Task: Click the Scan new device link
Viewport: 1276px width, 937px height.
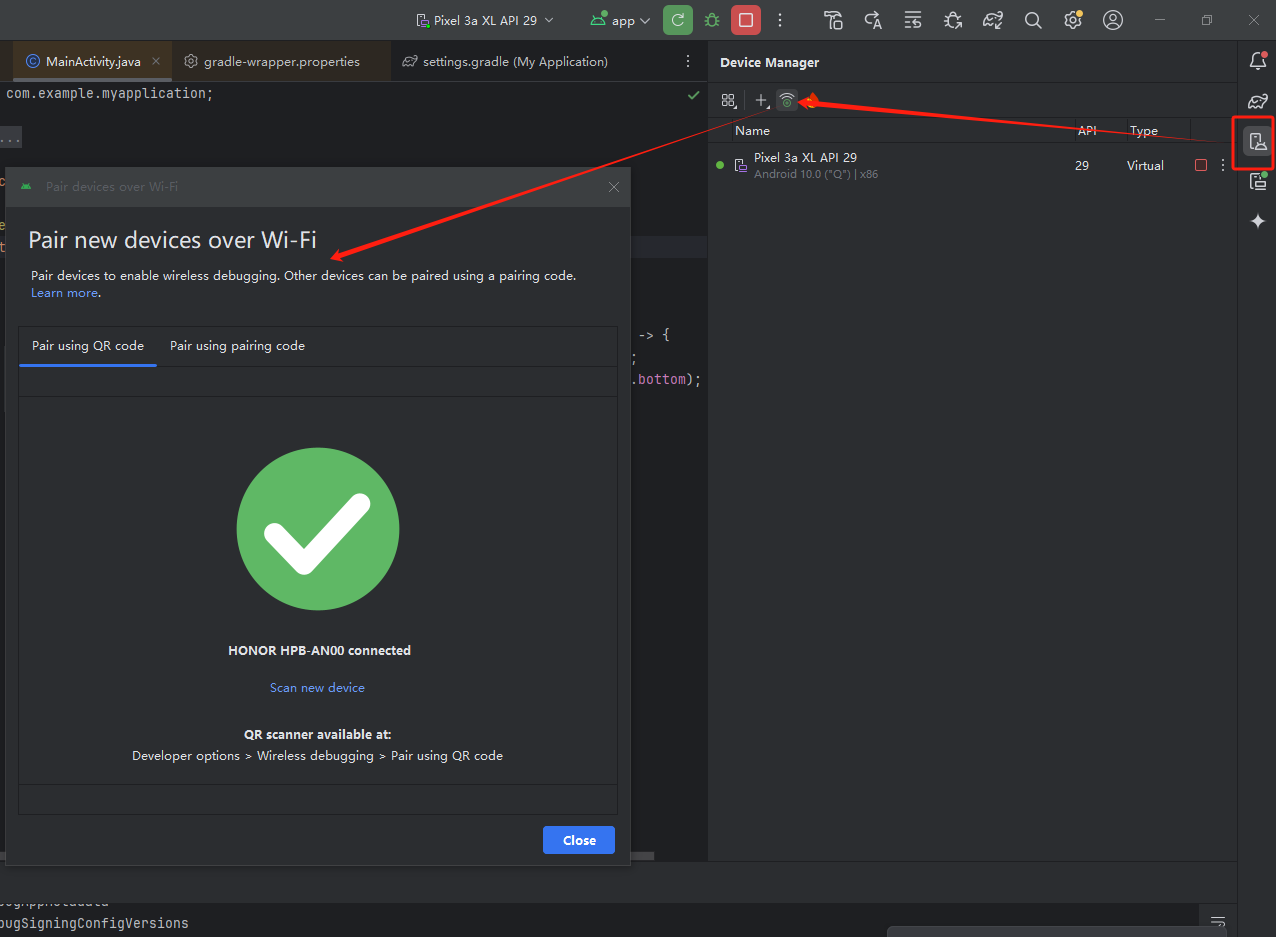Action: pos(317,688)
